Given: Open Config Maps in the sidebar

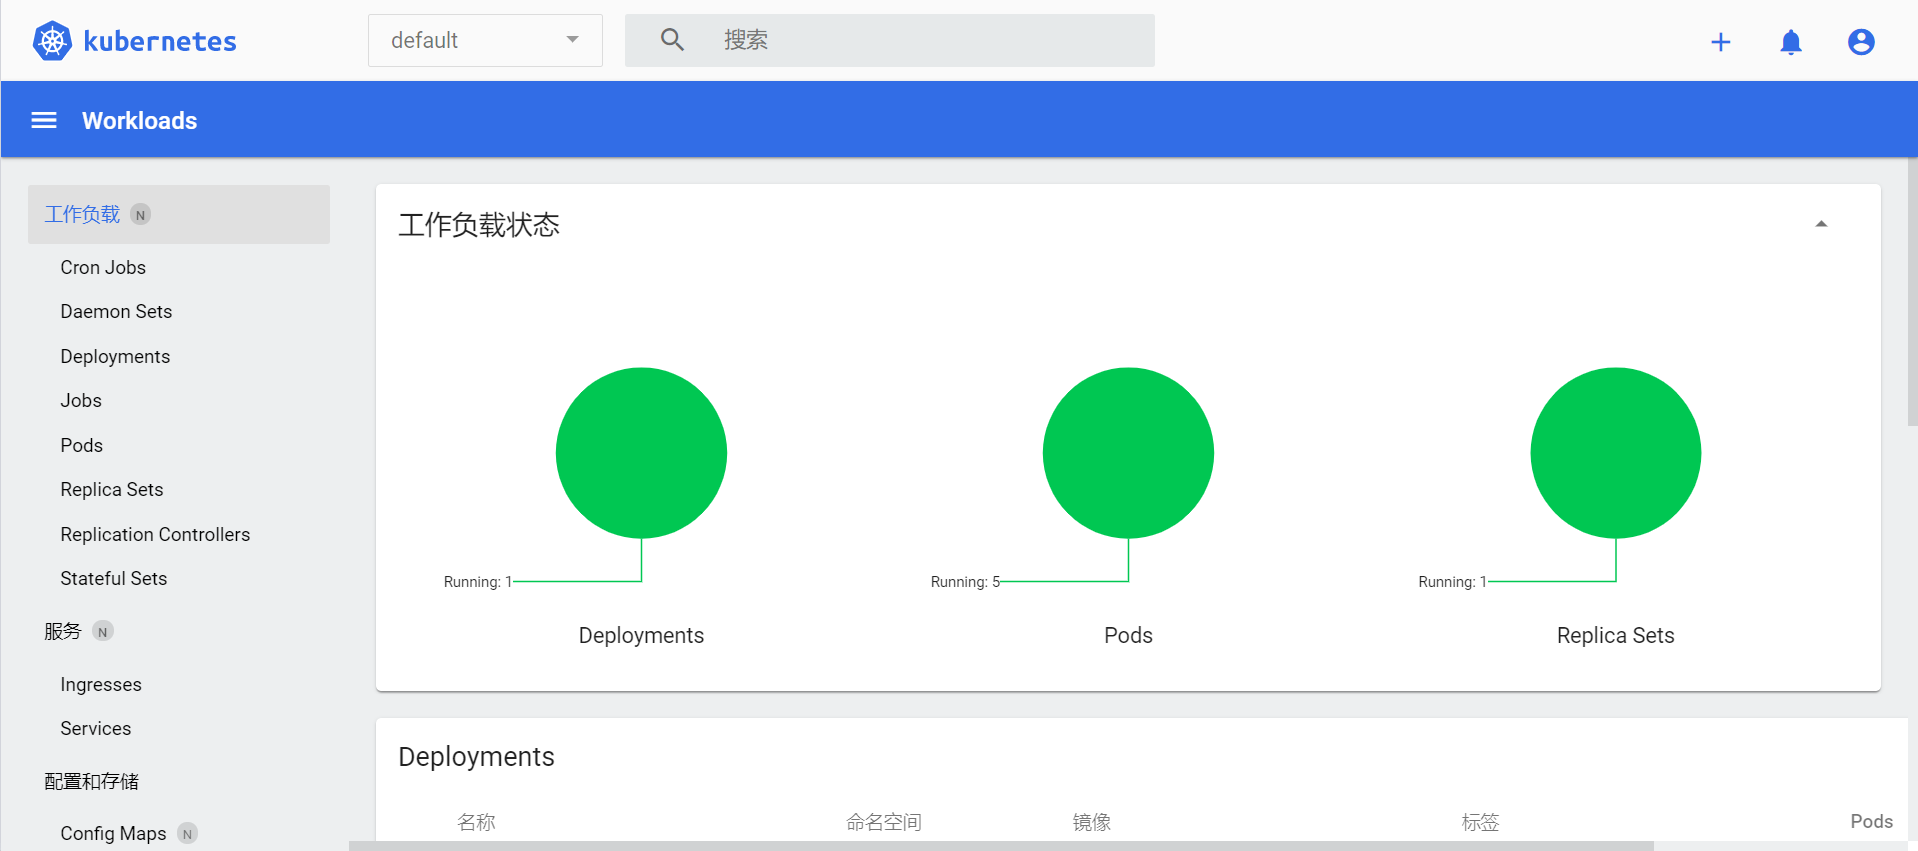Looking at the screenshot, I should tap(113, 833).
